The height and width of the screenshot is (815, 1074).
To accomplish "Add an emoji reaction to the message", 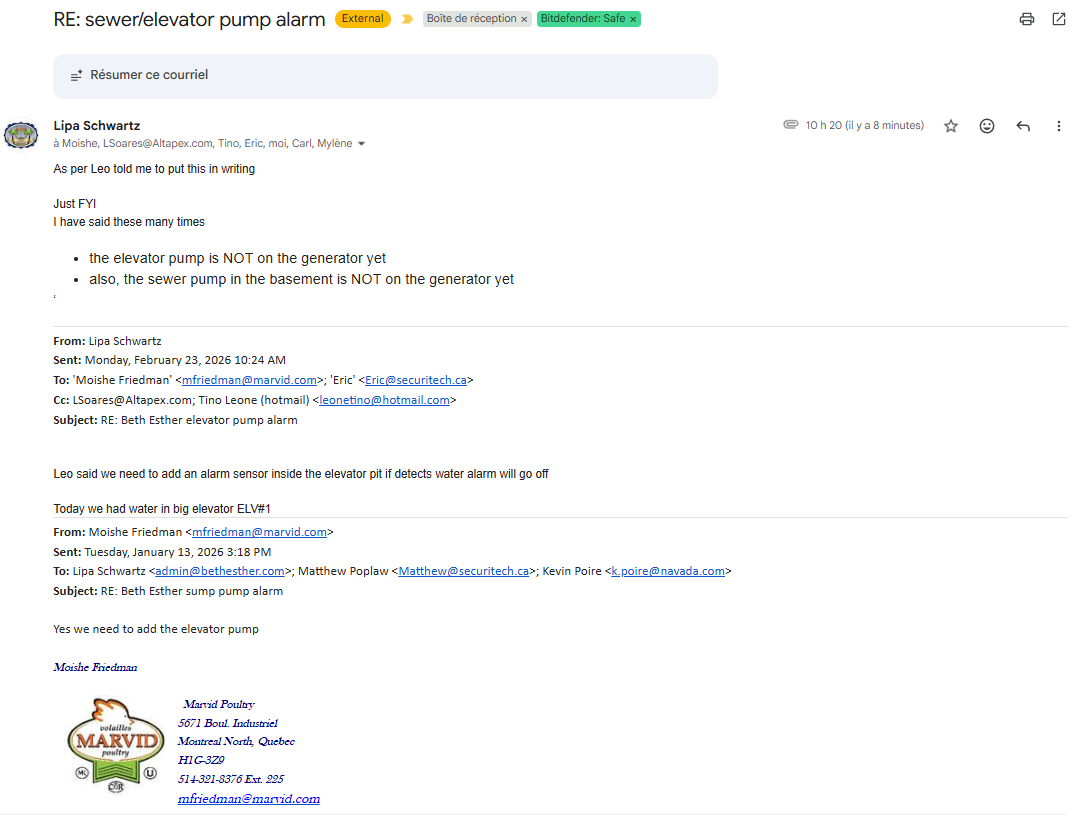I will (986, 126).
